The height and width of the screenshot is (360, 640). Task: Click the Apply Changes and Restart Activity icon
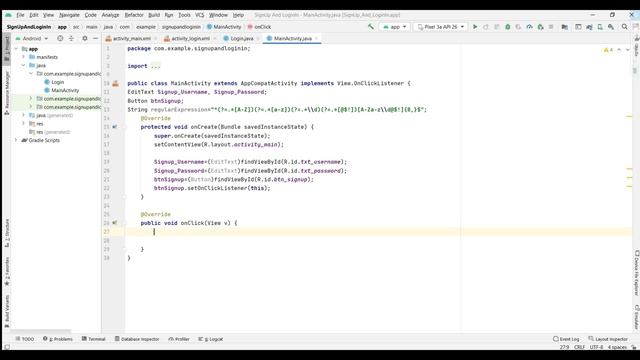click(486, 27)
